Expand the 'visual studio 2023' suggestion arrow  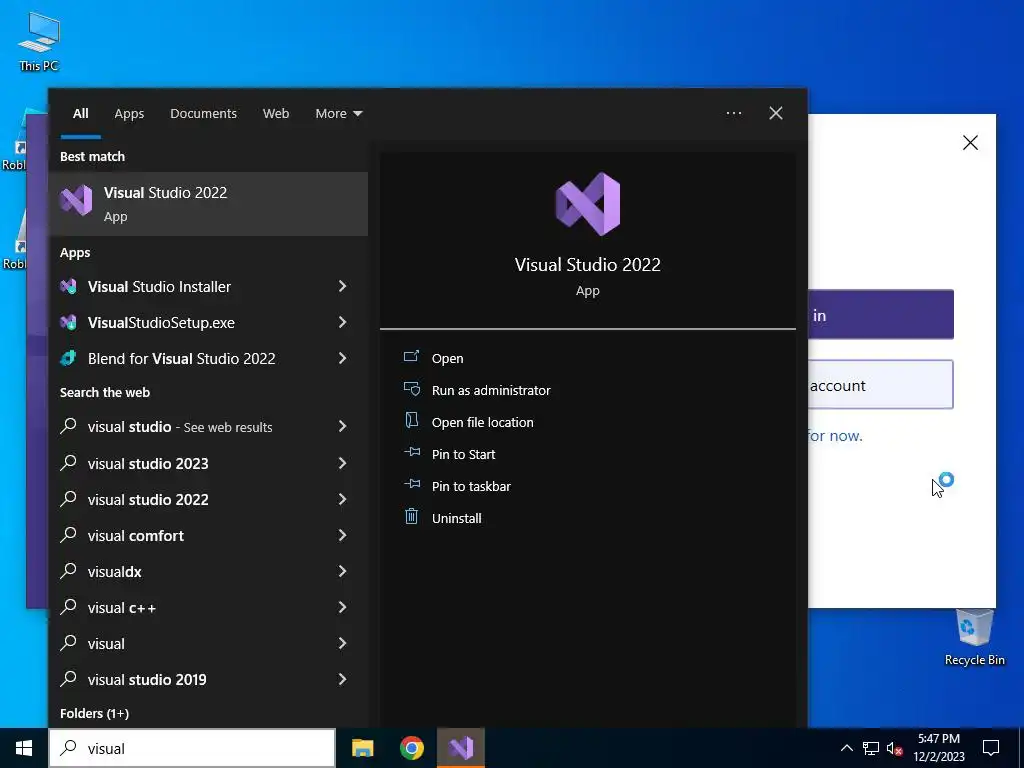(342, 463)
